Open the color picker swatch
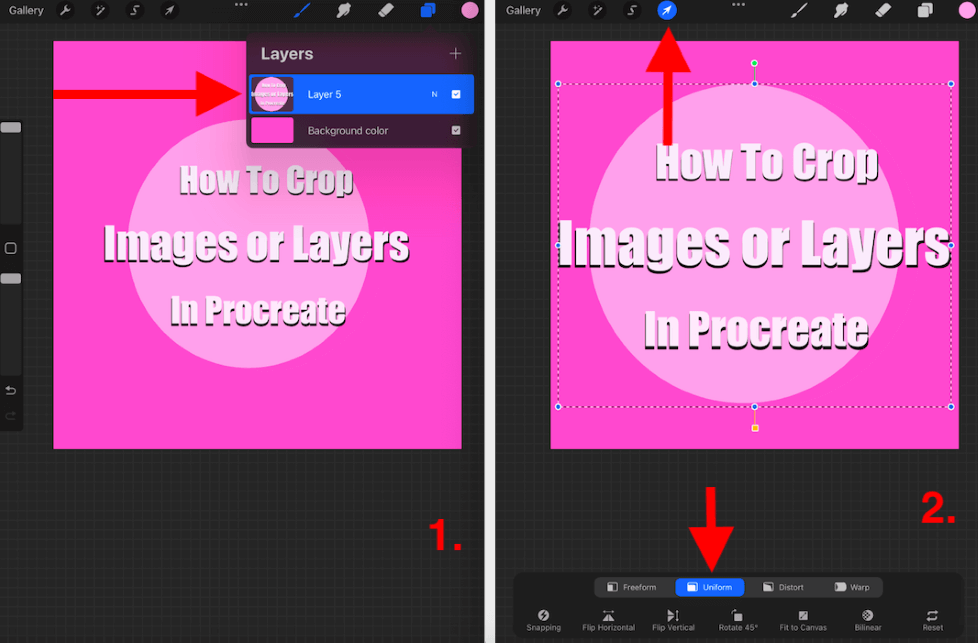The width and height of the screenshot is (978, 643). click(468, 11)
